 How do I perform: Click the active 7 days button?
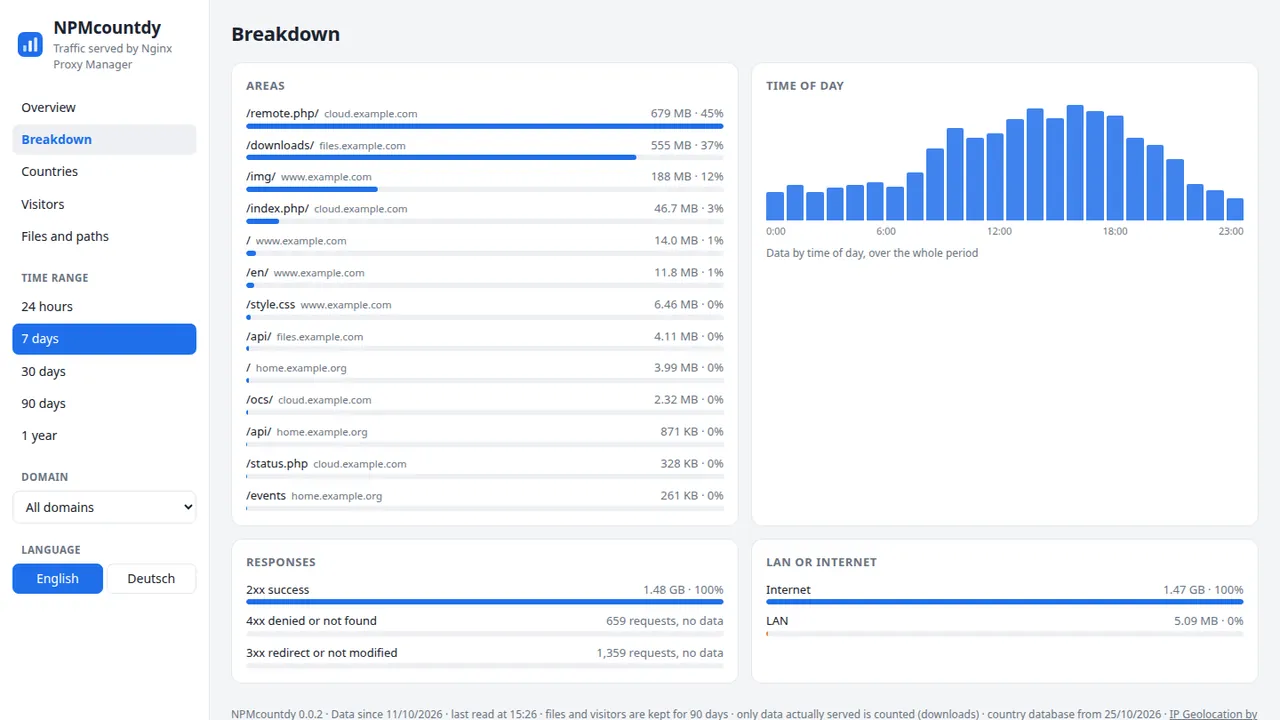[x=104, y=339]
